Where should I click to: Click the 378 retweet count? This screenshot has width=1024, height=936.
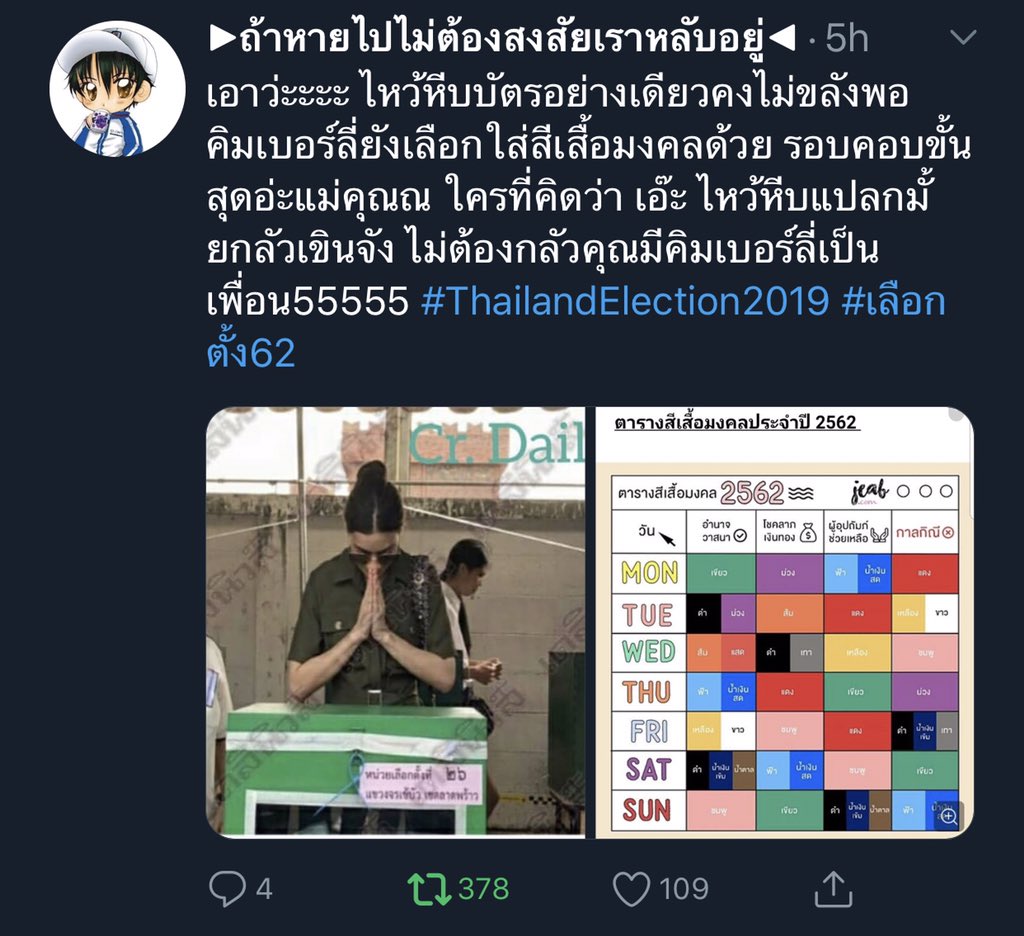(x=483, y=889)
